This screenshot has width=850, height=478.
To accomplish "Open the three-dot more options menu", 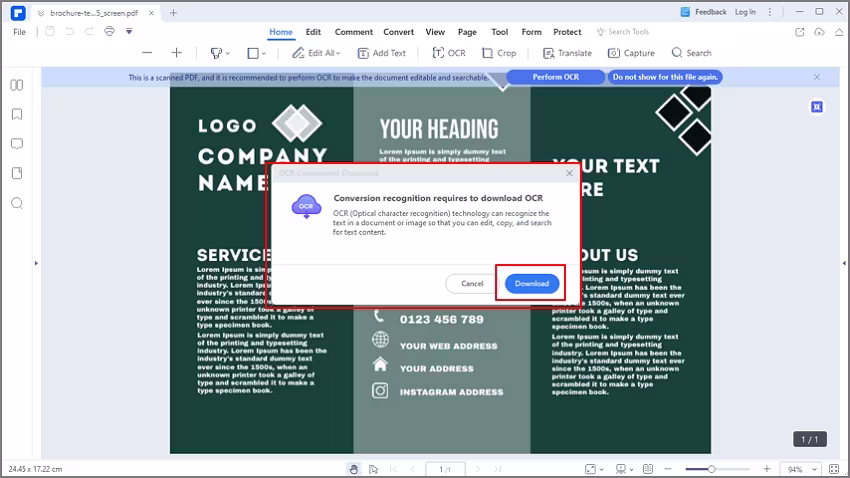I will 770,12.
